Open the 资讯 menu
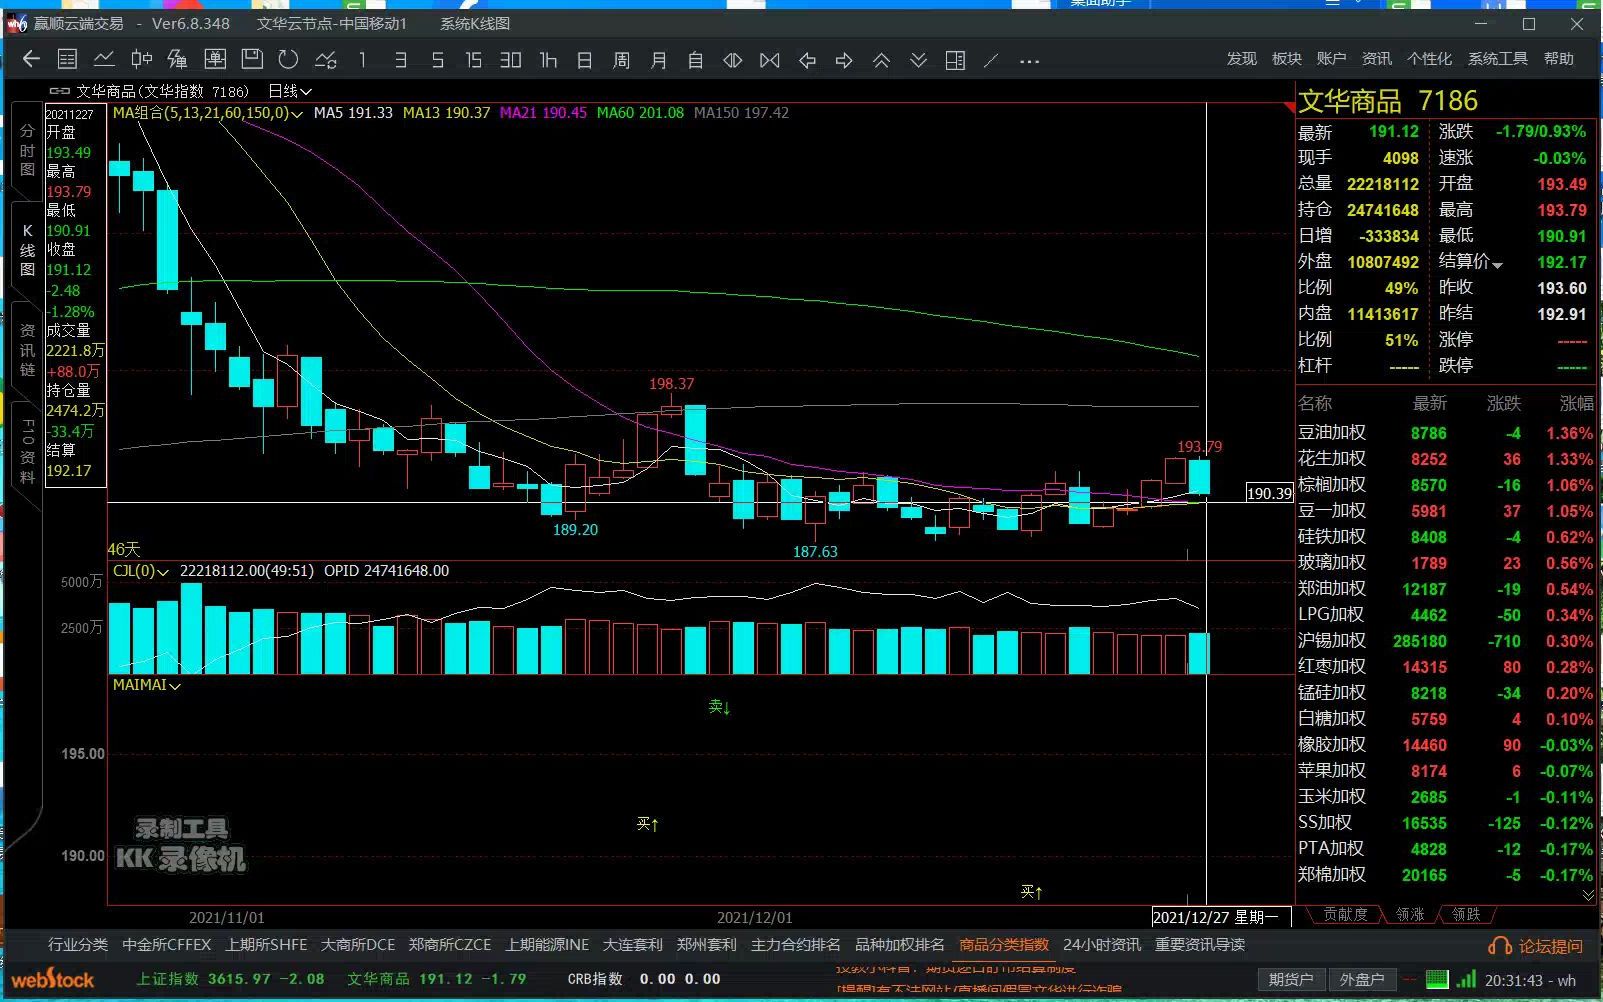Screen dimensions: 1603x1002 click(x=1376, y=59)
